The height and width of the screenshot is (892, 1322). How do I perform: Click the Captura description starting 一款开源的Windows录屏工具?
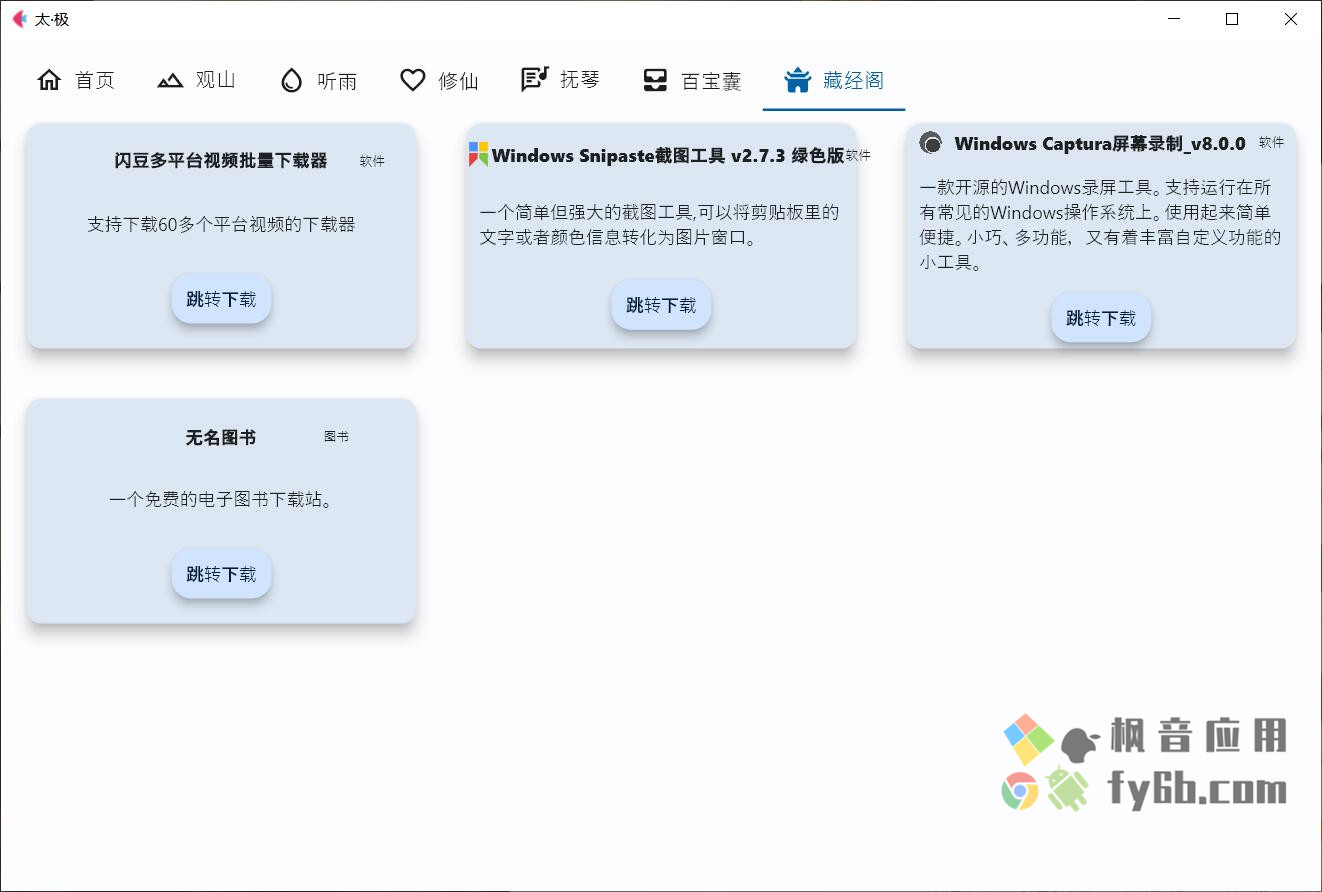(x=1100, y=225)
